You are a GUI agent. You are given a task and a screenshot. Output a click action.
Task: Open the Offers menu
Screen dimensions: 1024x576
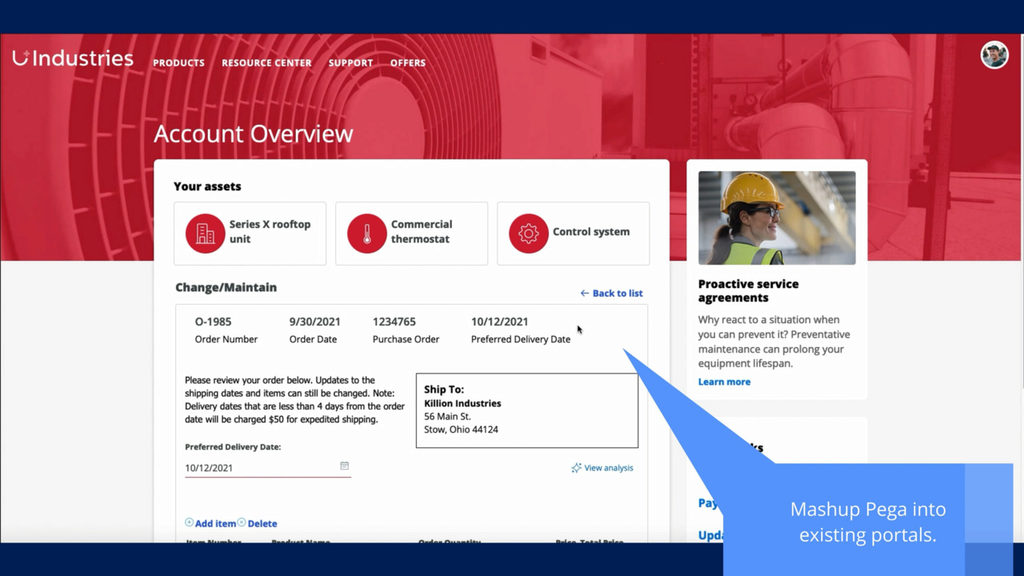(x=408, y=63)
